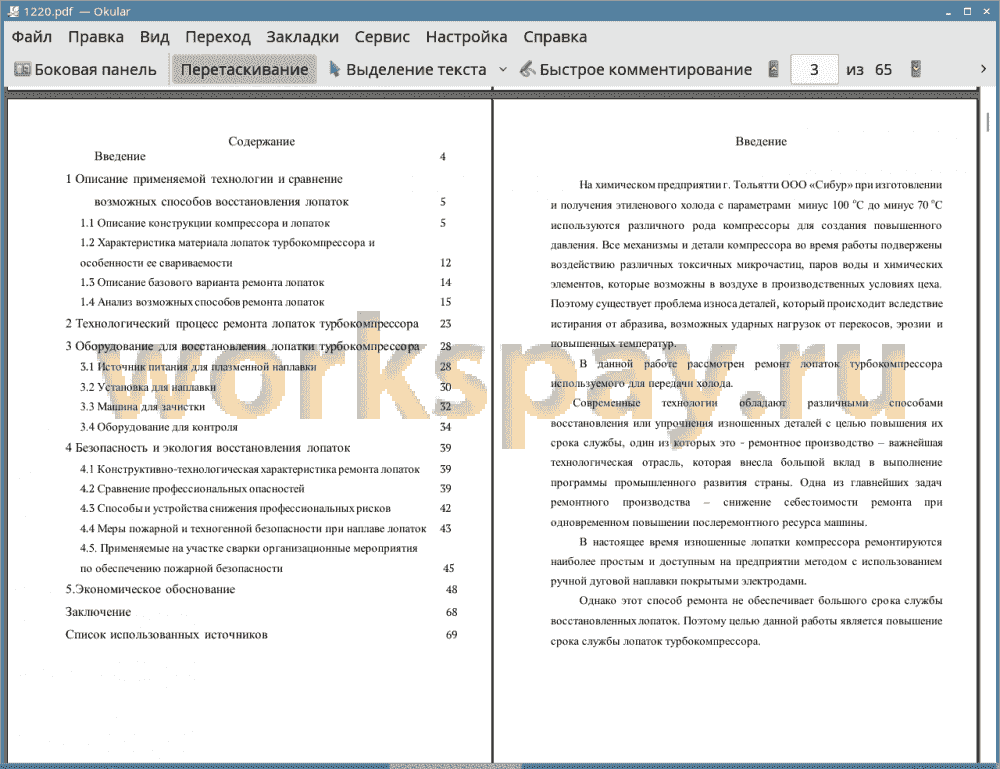1000x769 pixels.
Task: Close the Okular window
Action: pyautogui.click(x=986, y=11)
